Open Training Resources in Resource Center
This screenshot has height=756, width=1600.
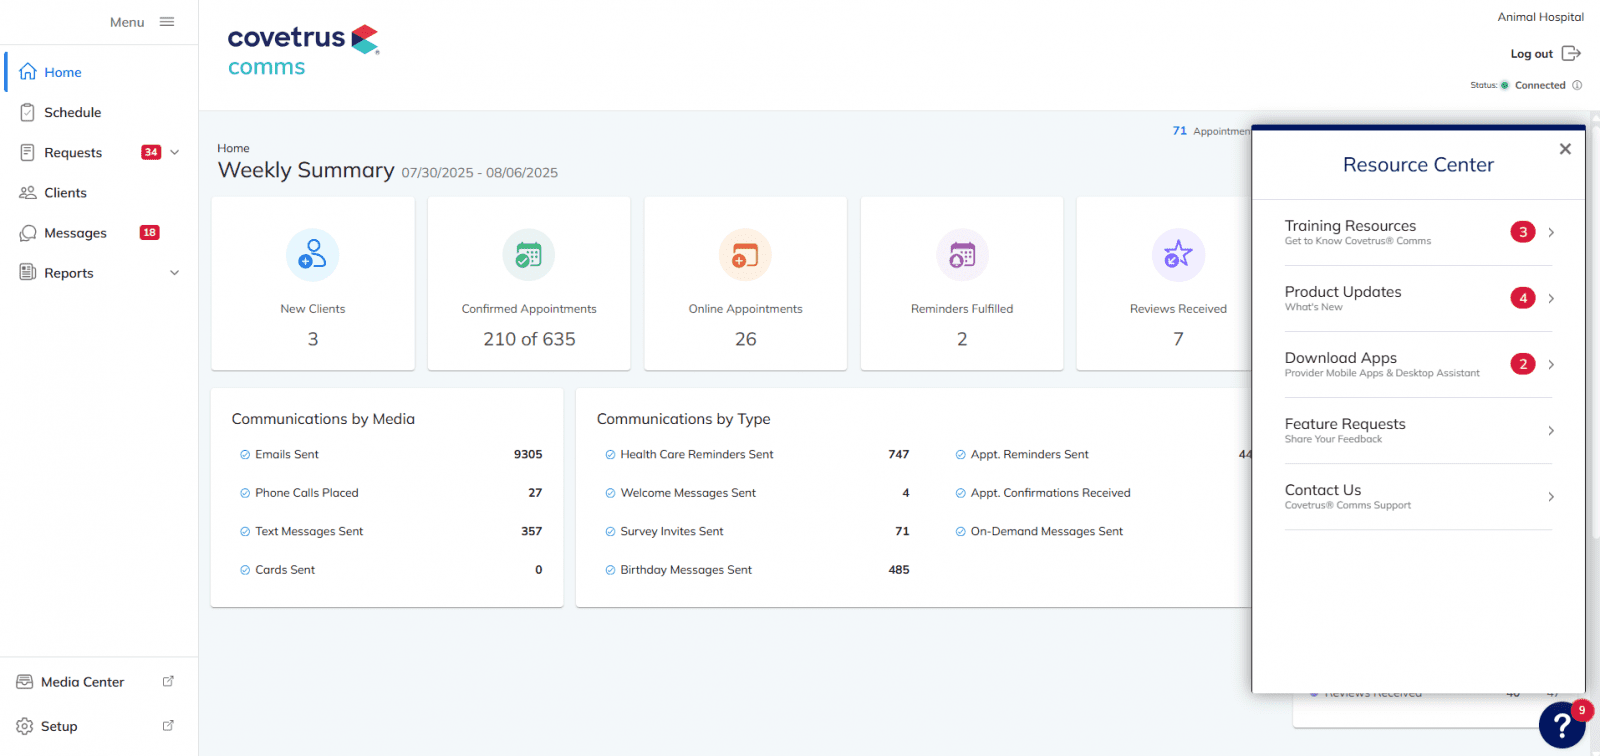[x=1418, y=232]
